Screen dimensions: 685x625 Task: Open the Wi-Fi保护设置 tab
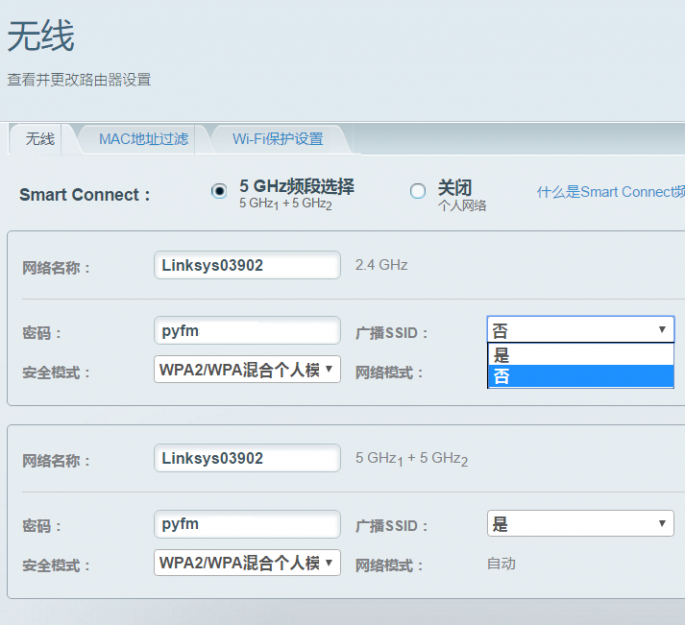(x=278, y=139)
